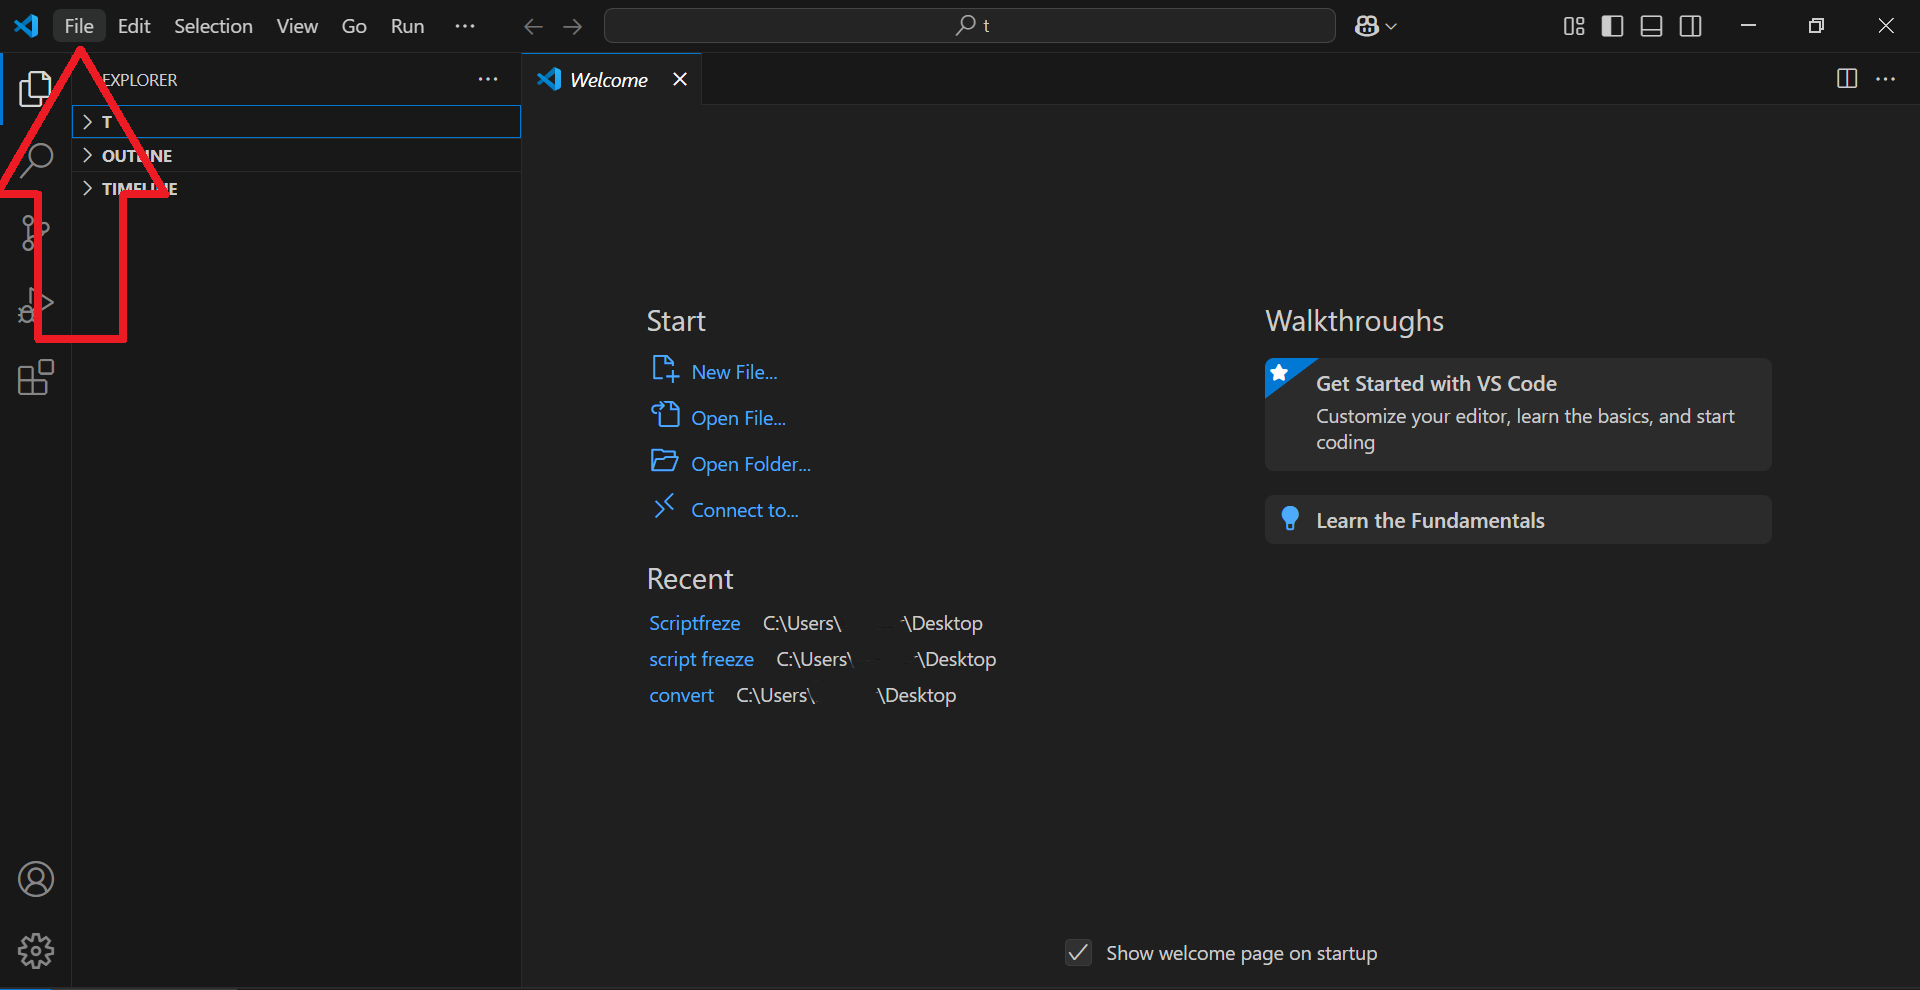Click the EXPLORER panel title
The height and width of the screenshot is (990, 1920).
click(140, 80)
